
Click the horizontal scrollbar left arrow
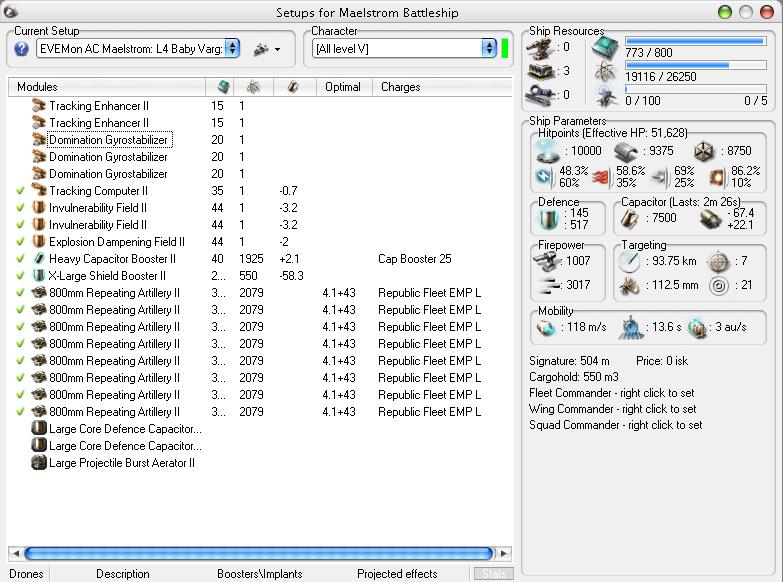[15, 553]
